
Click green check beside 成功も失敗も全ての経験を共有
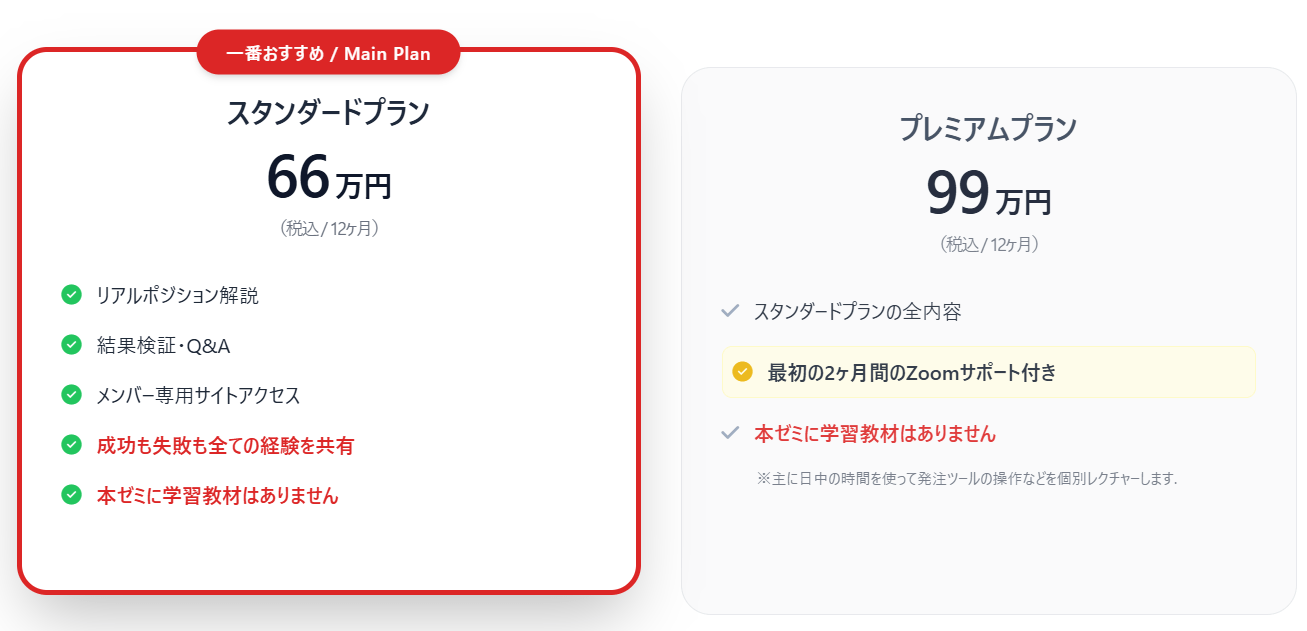71,444
